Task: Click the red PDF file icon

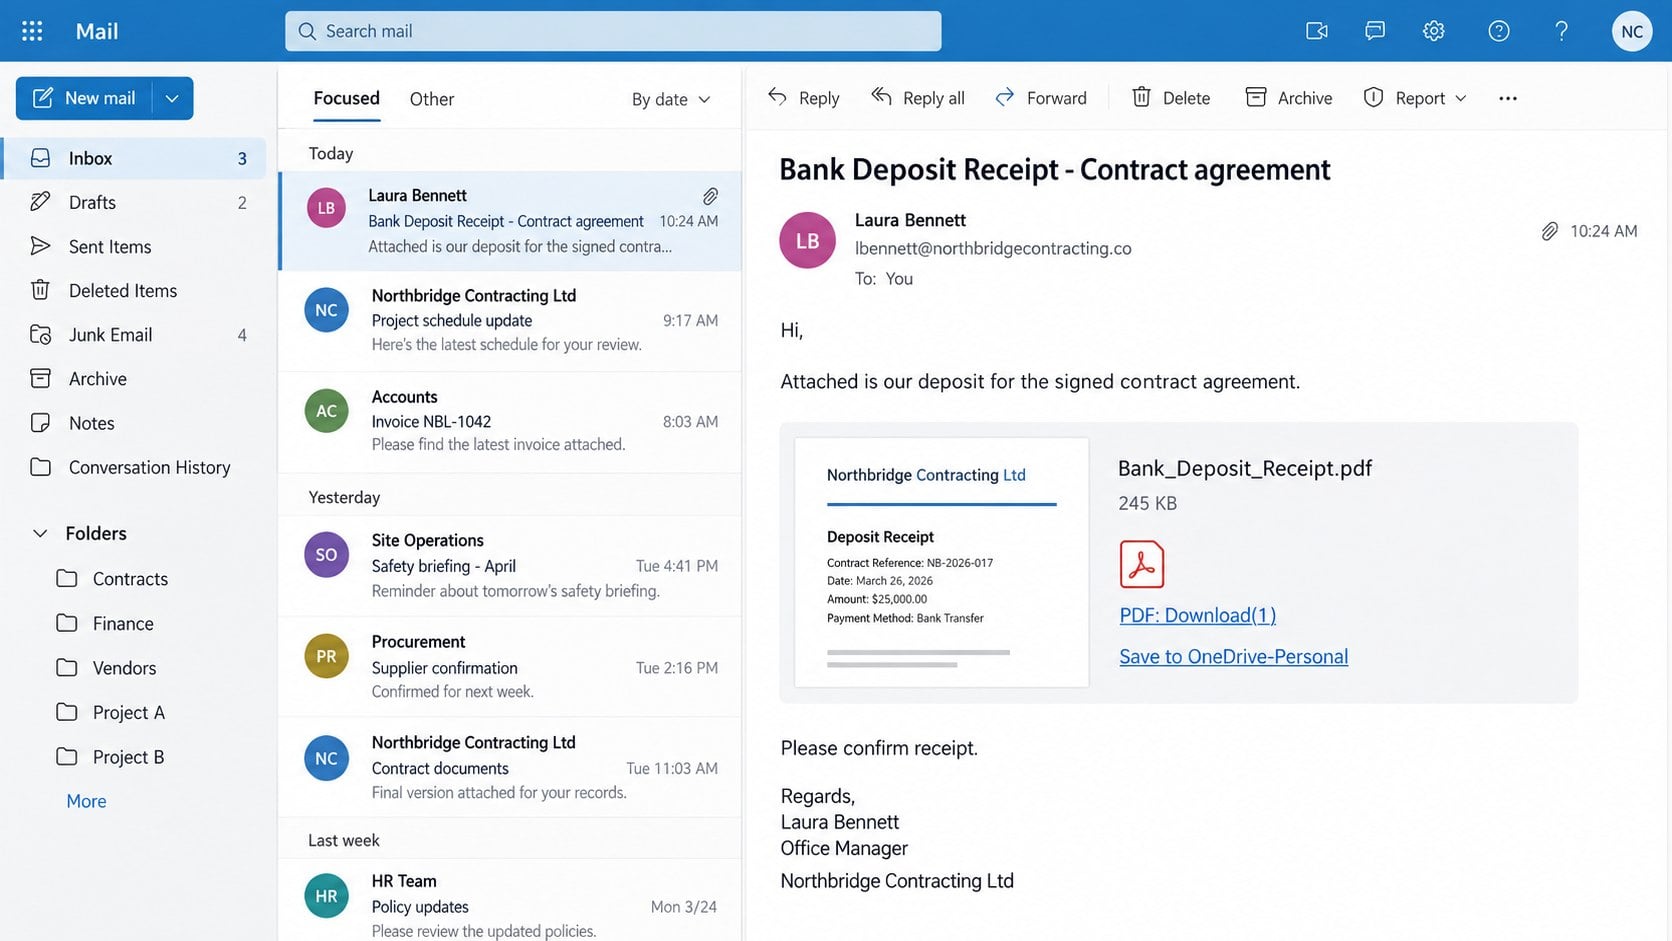Action: (x=1142, y=564)
